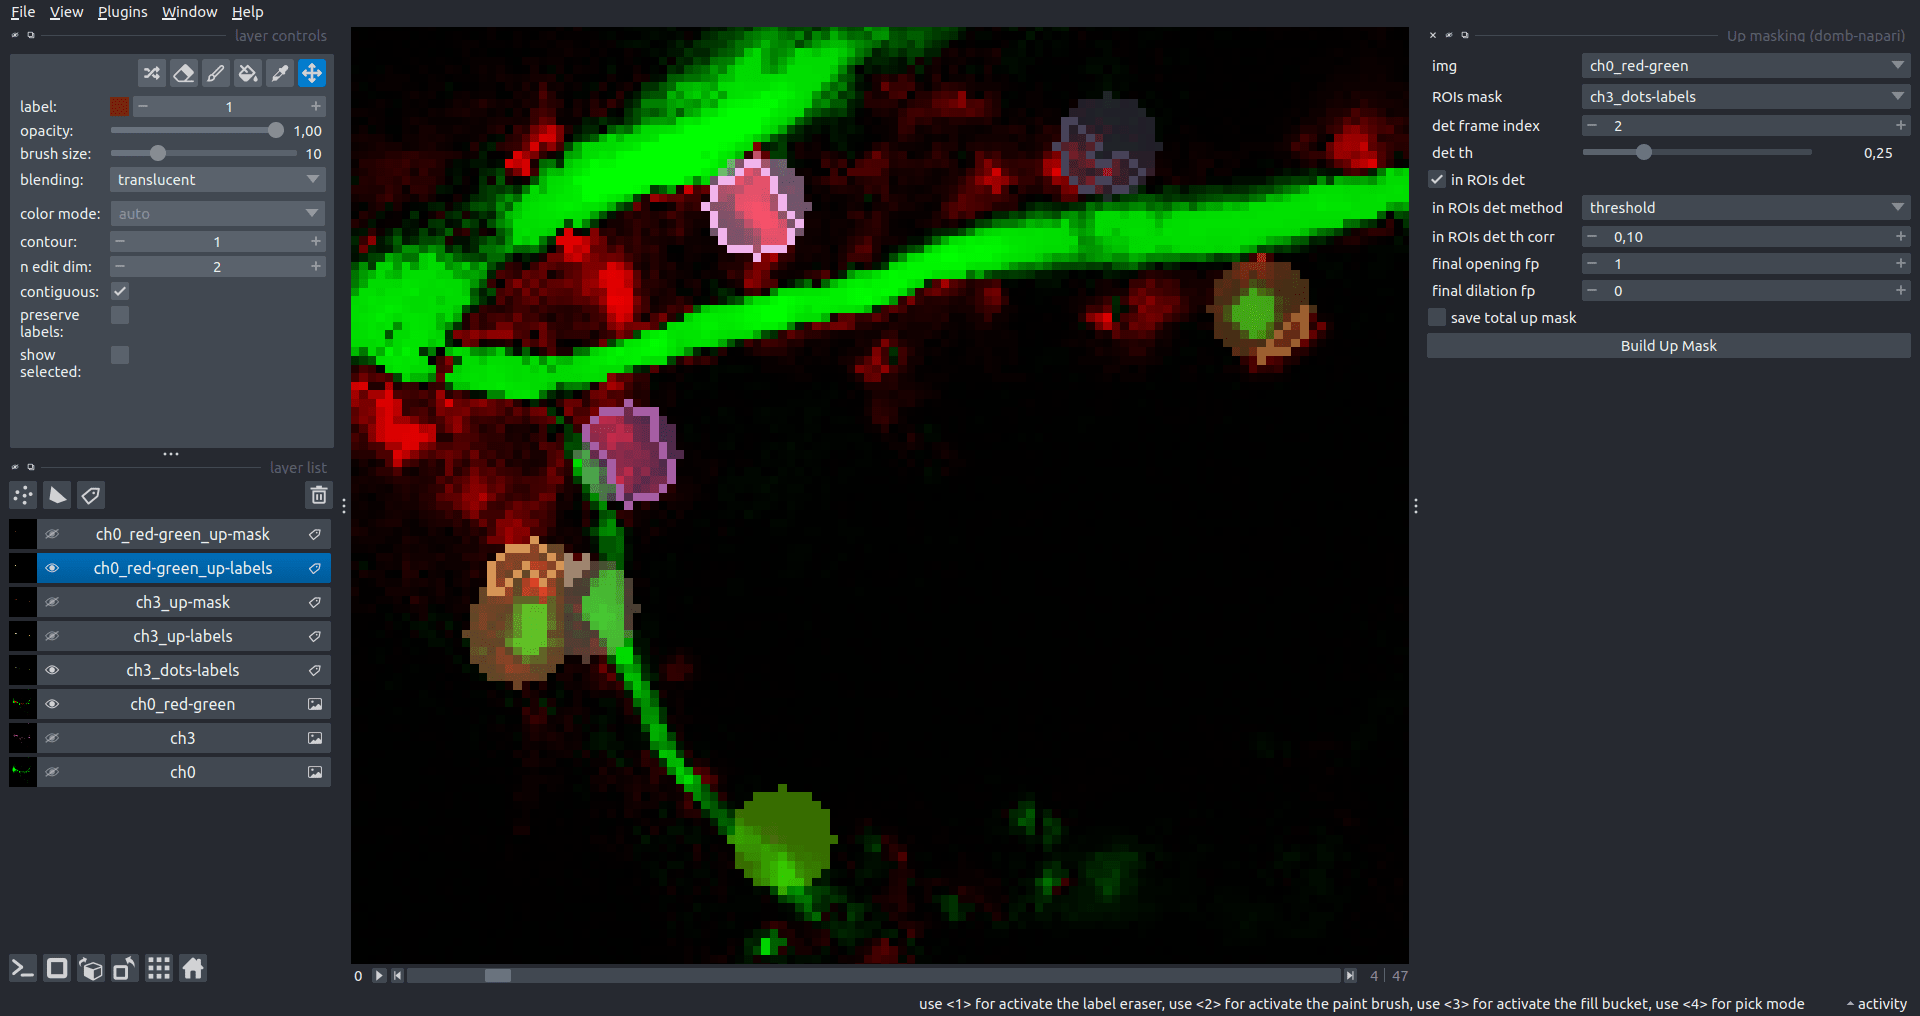Screen dimensions: 1920x1016
Task: Click label type icon of ch3_up-labels layer
Action: 315,636
